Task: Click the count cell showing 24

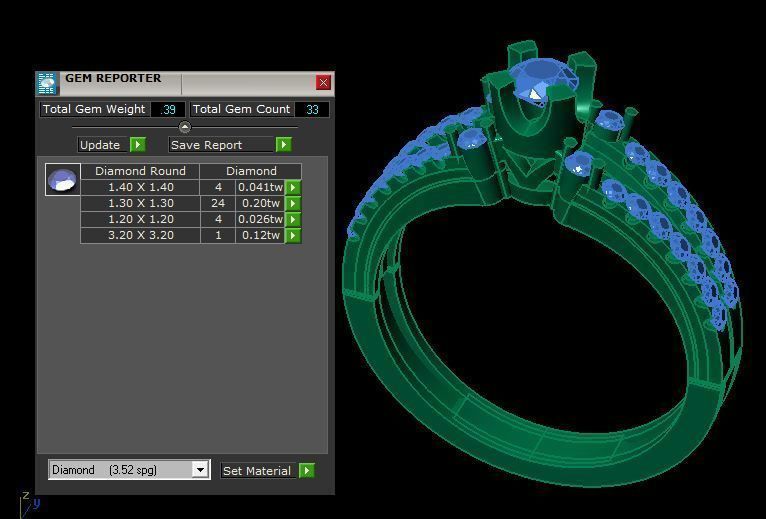Action: 218,203
